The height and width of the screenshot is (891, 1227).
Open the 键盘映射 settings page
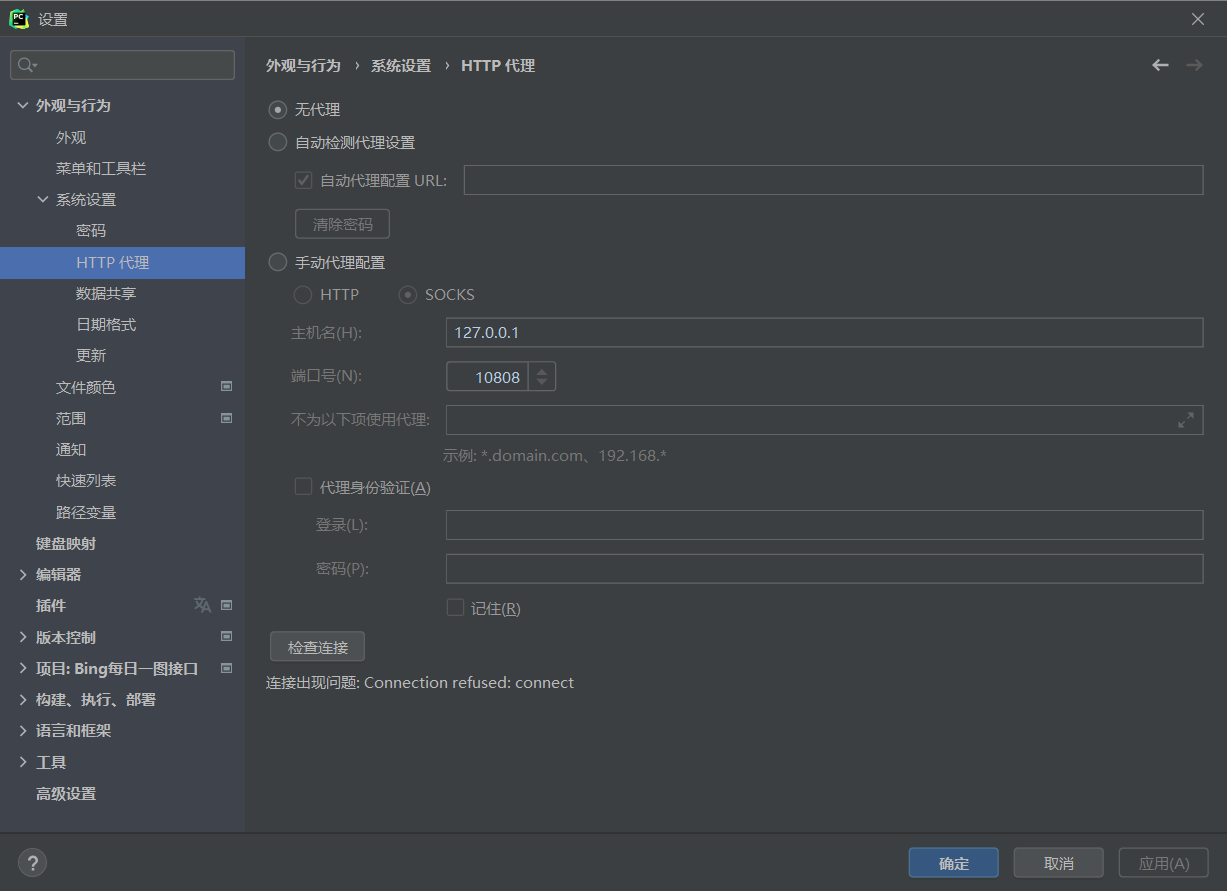66,543
